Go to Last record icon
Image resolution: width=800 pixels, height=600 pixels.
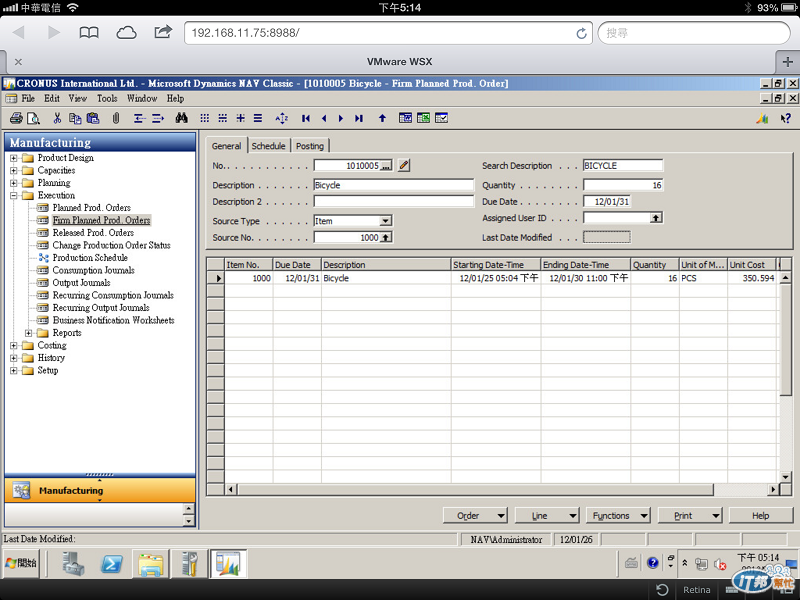coord(359,118)
